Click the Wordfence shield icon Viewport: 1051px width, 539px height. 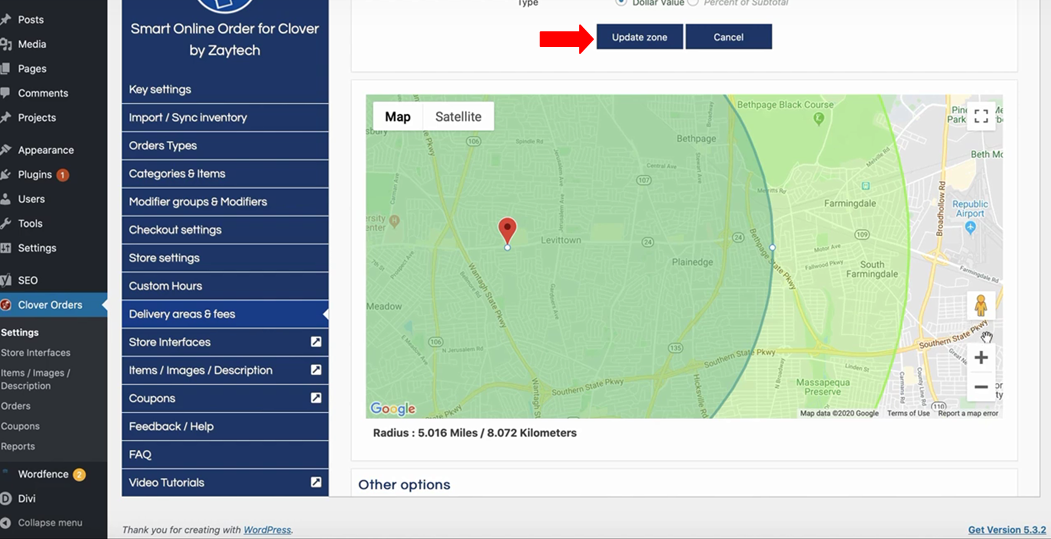coord(5,473)
